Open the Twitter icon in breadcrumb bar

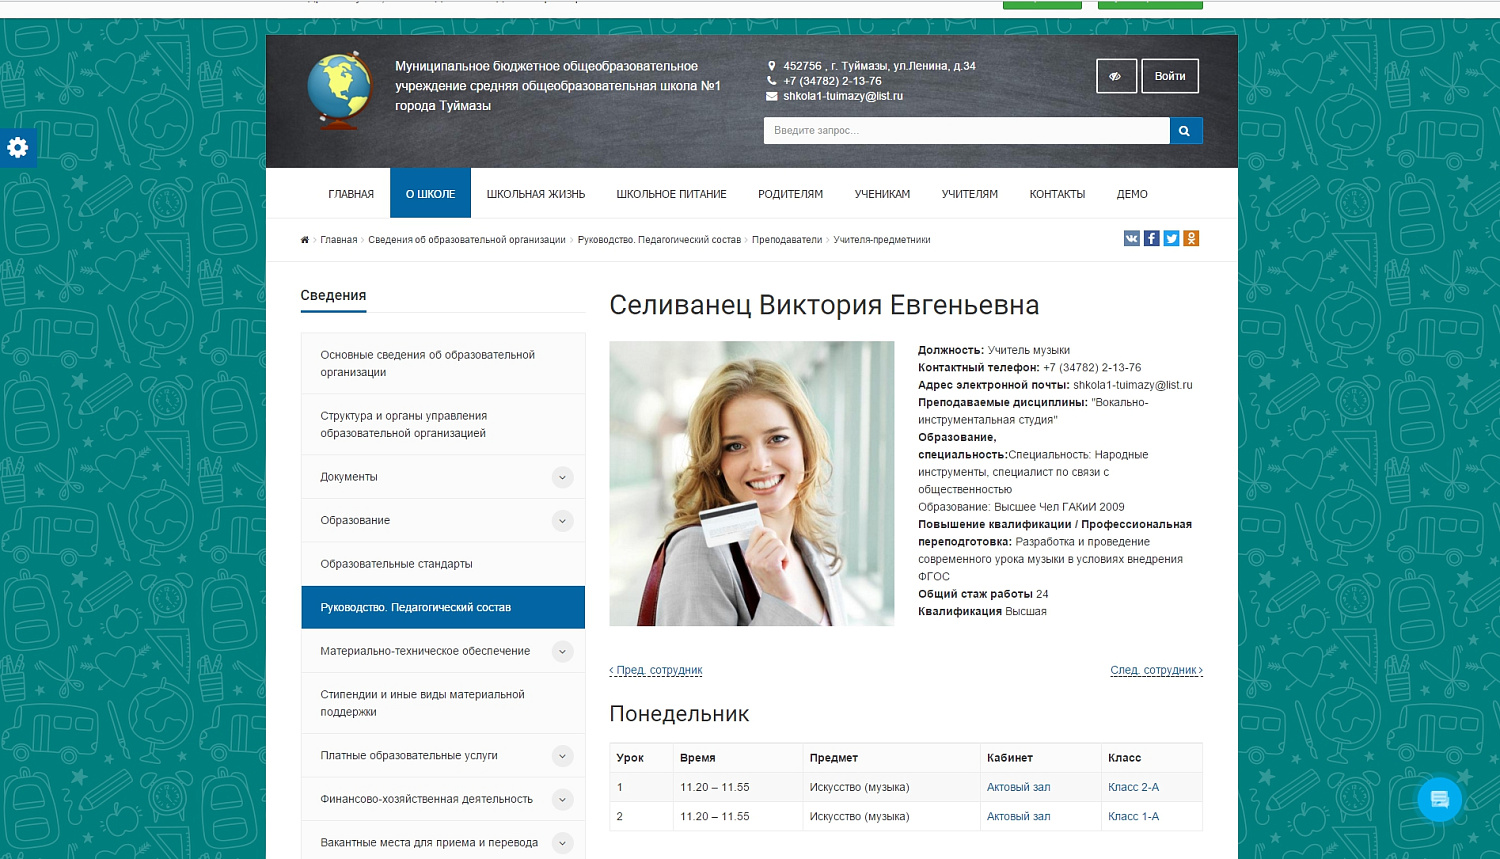tap(1171, 238)
